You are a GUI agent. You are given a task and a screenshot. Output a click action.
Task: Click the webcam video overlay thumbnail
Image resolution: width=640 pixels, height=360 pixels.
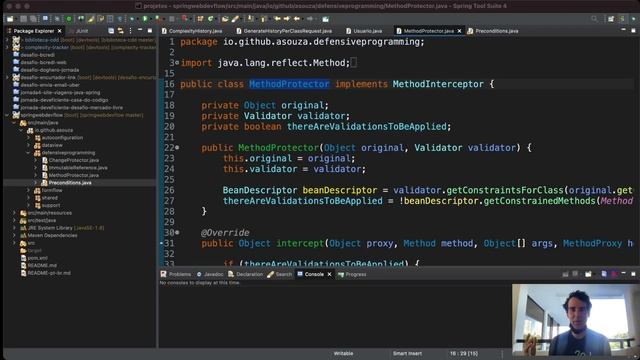(x=576, y=320)
